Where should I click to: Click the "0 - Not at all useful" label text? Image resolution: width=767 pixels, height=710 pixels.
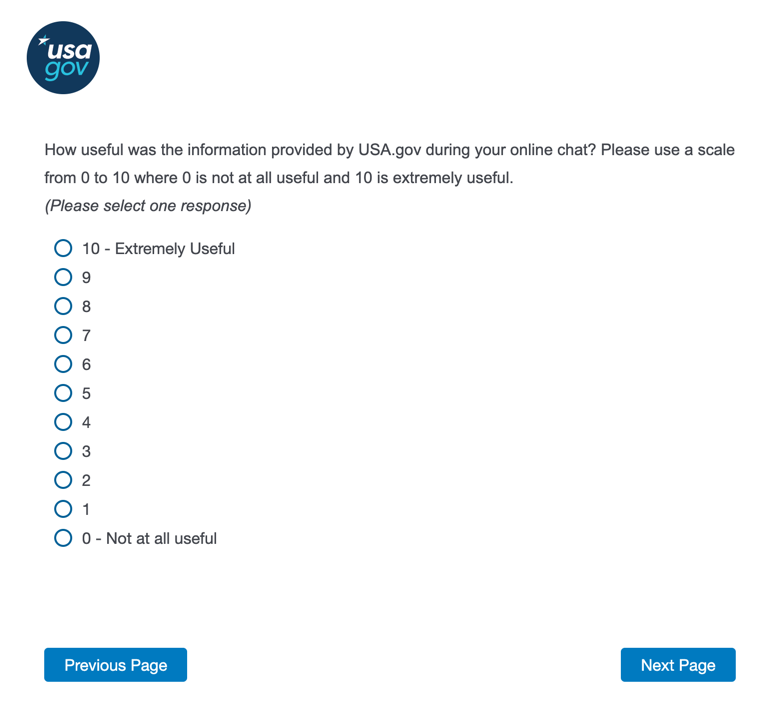pyautogui.click(x=149, y=538)
